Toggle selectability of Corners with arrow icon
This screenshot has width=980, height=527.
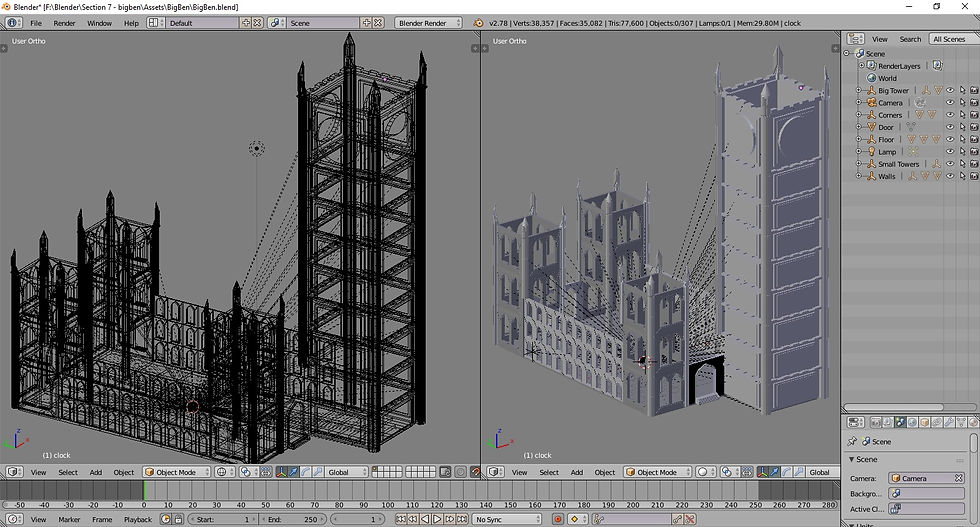(962, 115)
